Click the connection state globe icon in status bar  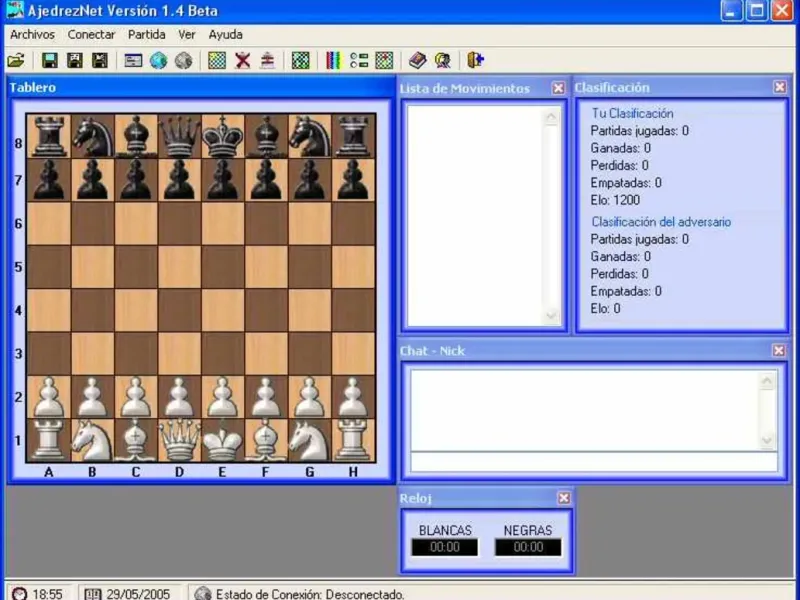(x=203, y=593)
